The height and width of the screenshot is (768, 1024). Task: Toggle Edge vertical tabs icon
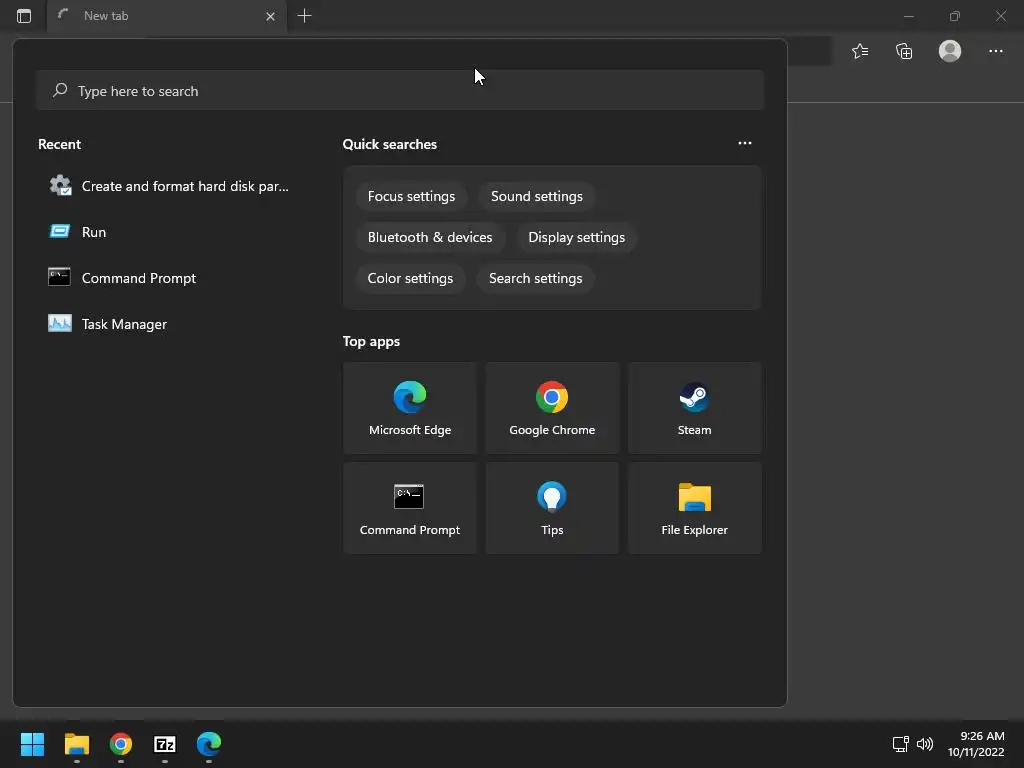click(x=24, y=16)
